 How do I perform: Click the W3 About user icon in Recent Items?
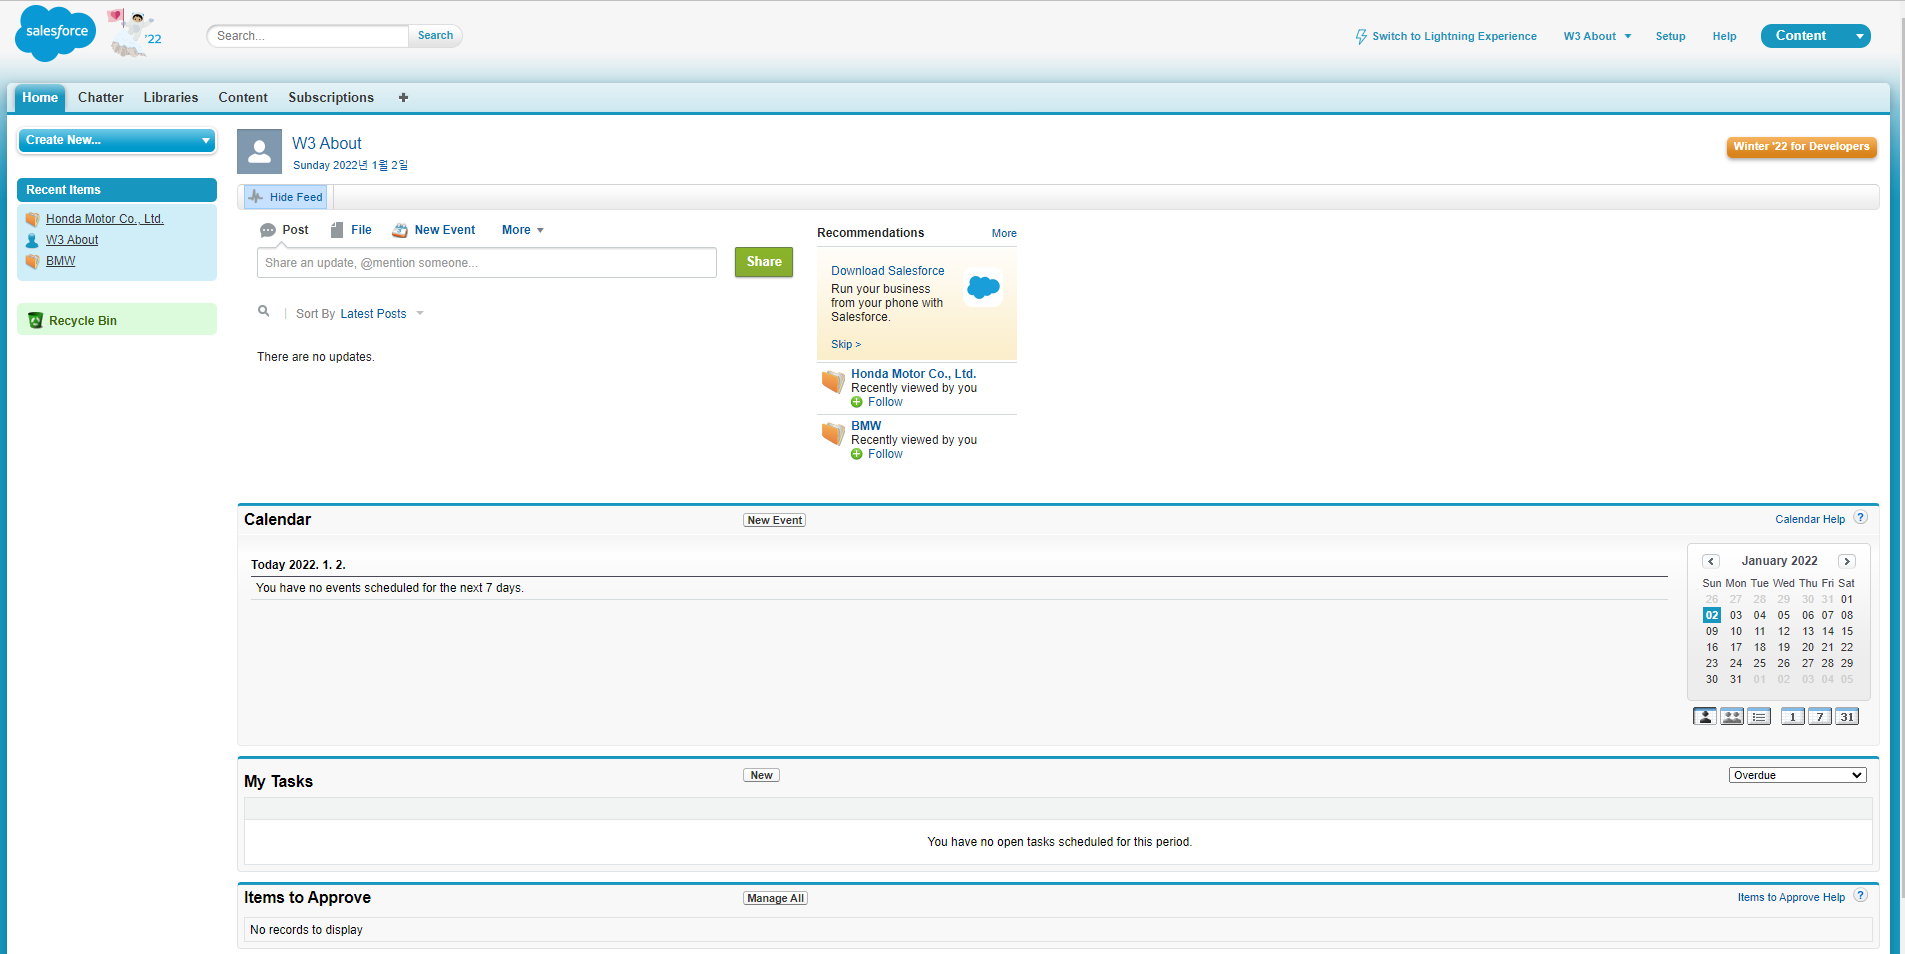tap(32, 240)
